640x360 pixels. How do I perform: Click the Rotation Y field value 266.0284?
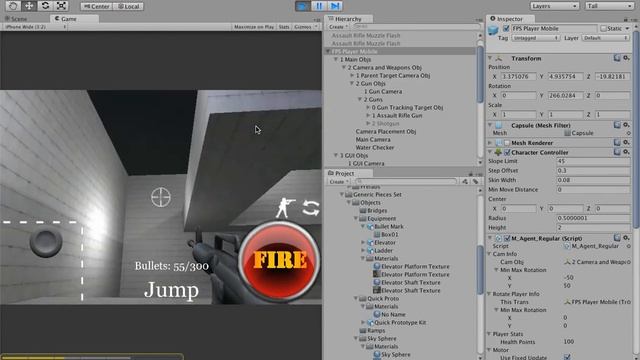(x=565, y=96)
